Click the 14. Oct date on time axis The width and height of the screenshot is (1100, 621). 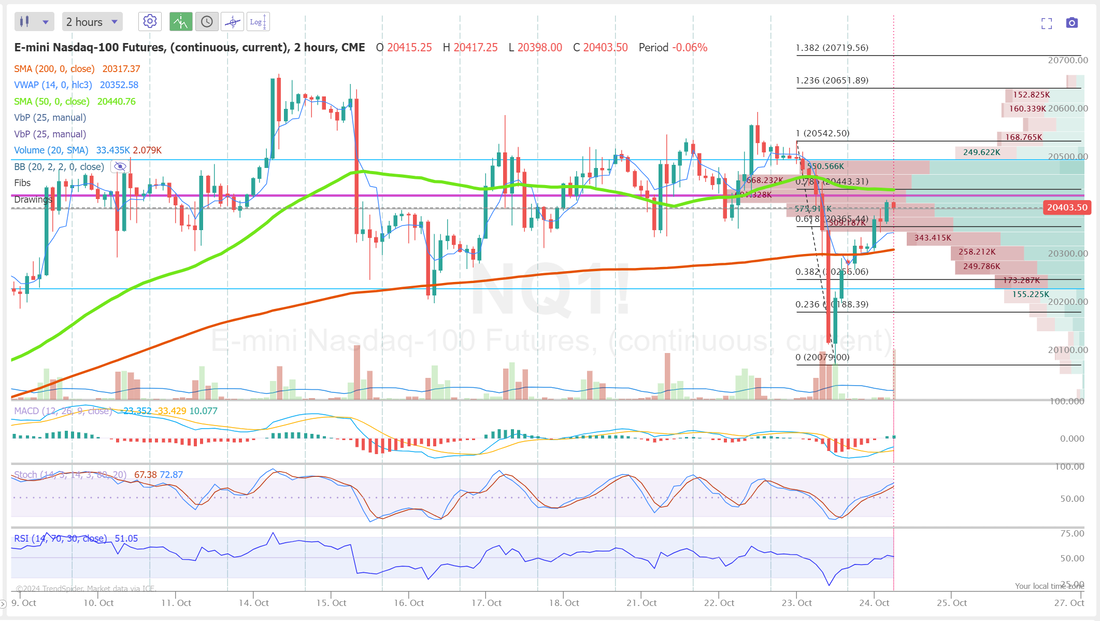click(254, 603)
